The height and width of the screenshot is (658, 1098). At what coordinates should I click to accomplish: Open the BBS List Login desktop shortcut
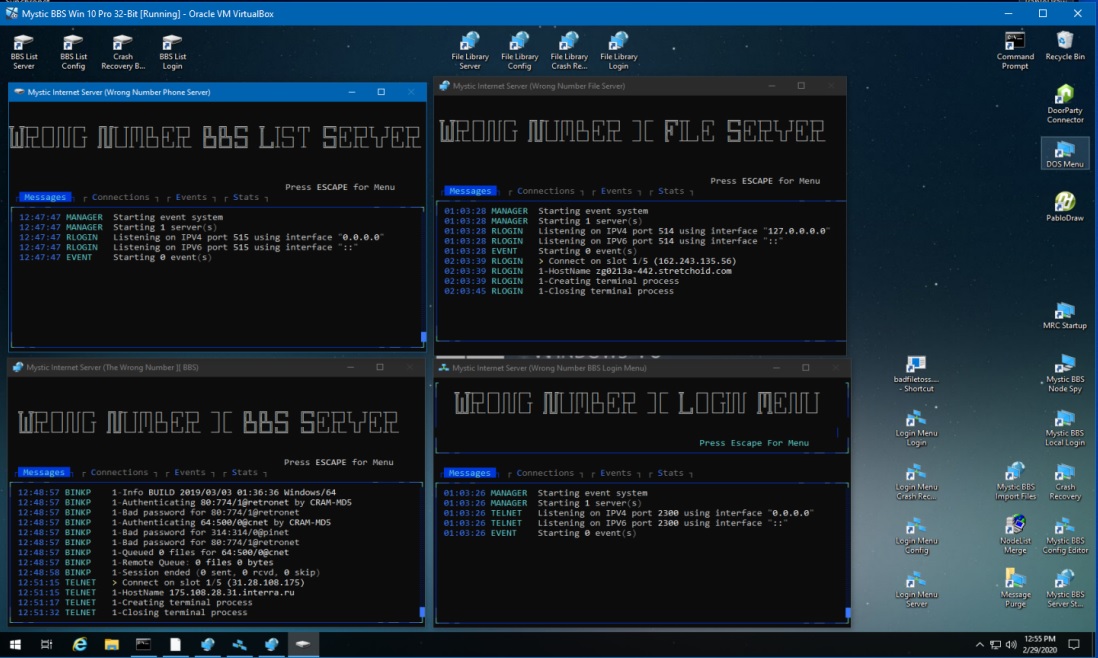click(x=172, y=52)
